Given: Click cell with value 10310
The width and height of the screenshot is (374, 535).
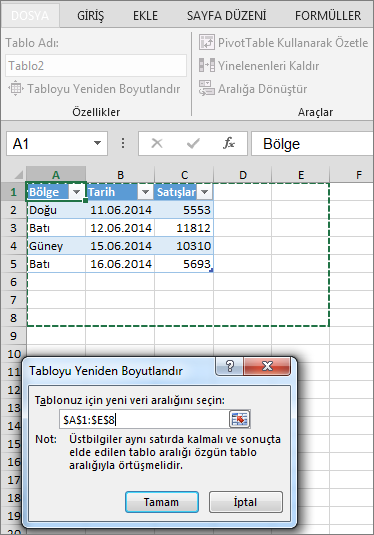Looking at the screenshot, I should coord(184,246).
